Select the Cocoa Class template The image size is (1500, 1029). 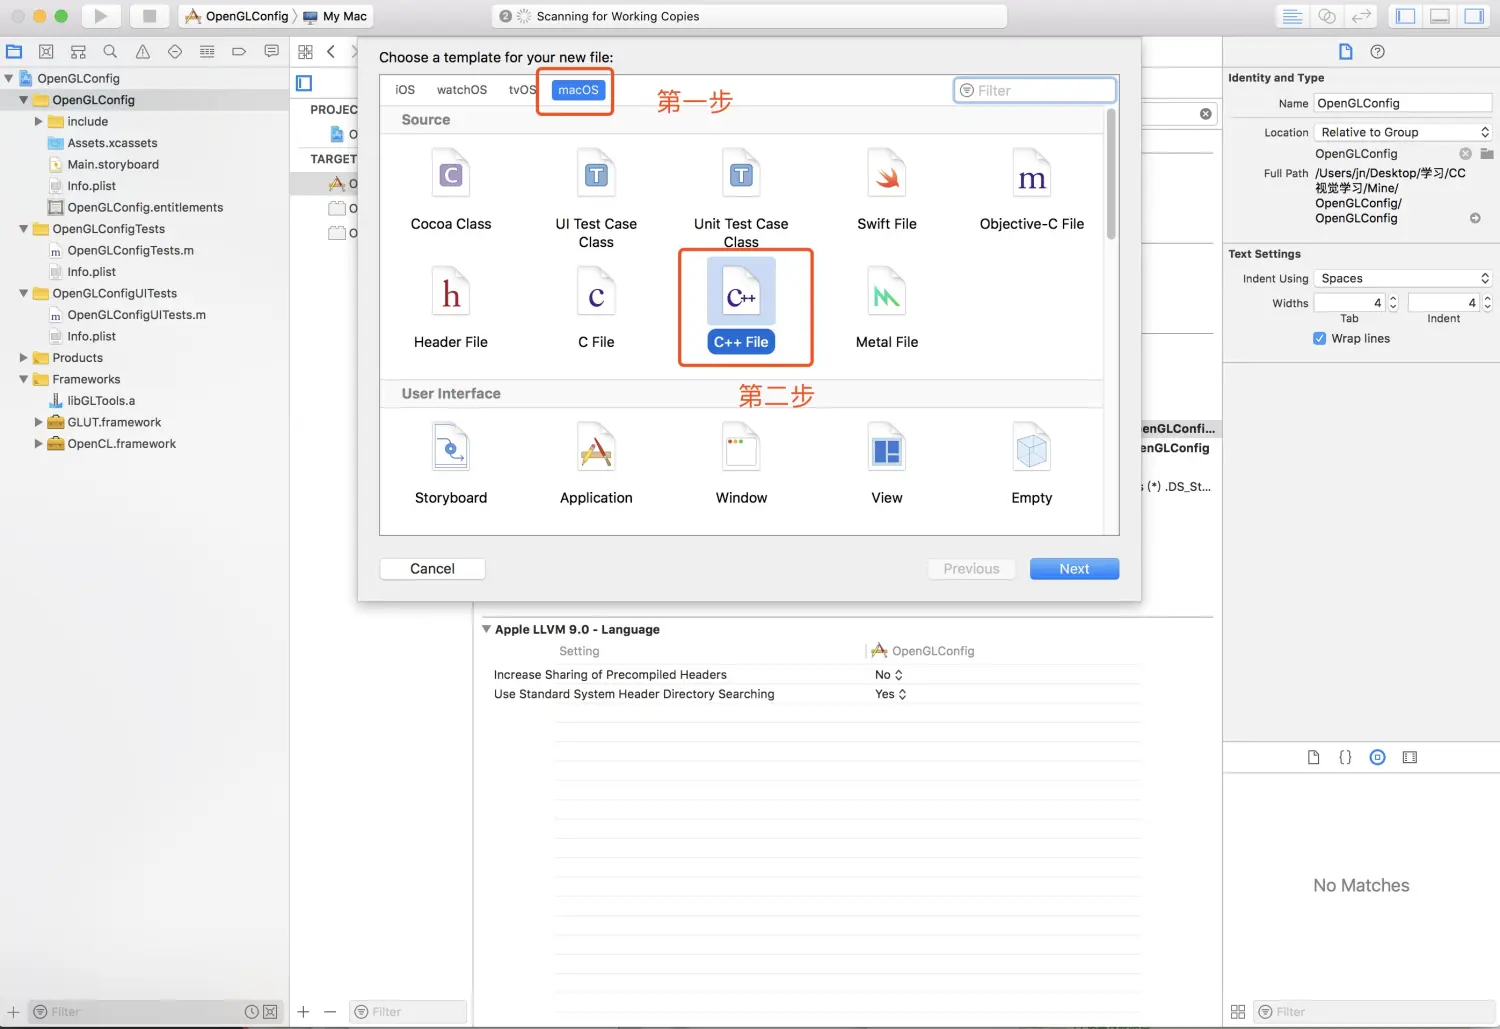(x=451, y=190)
